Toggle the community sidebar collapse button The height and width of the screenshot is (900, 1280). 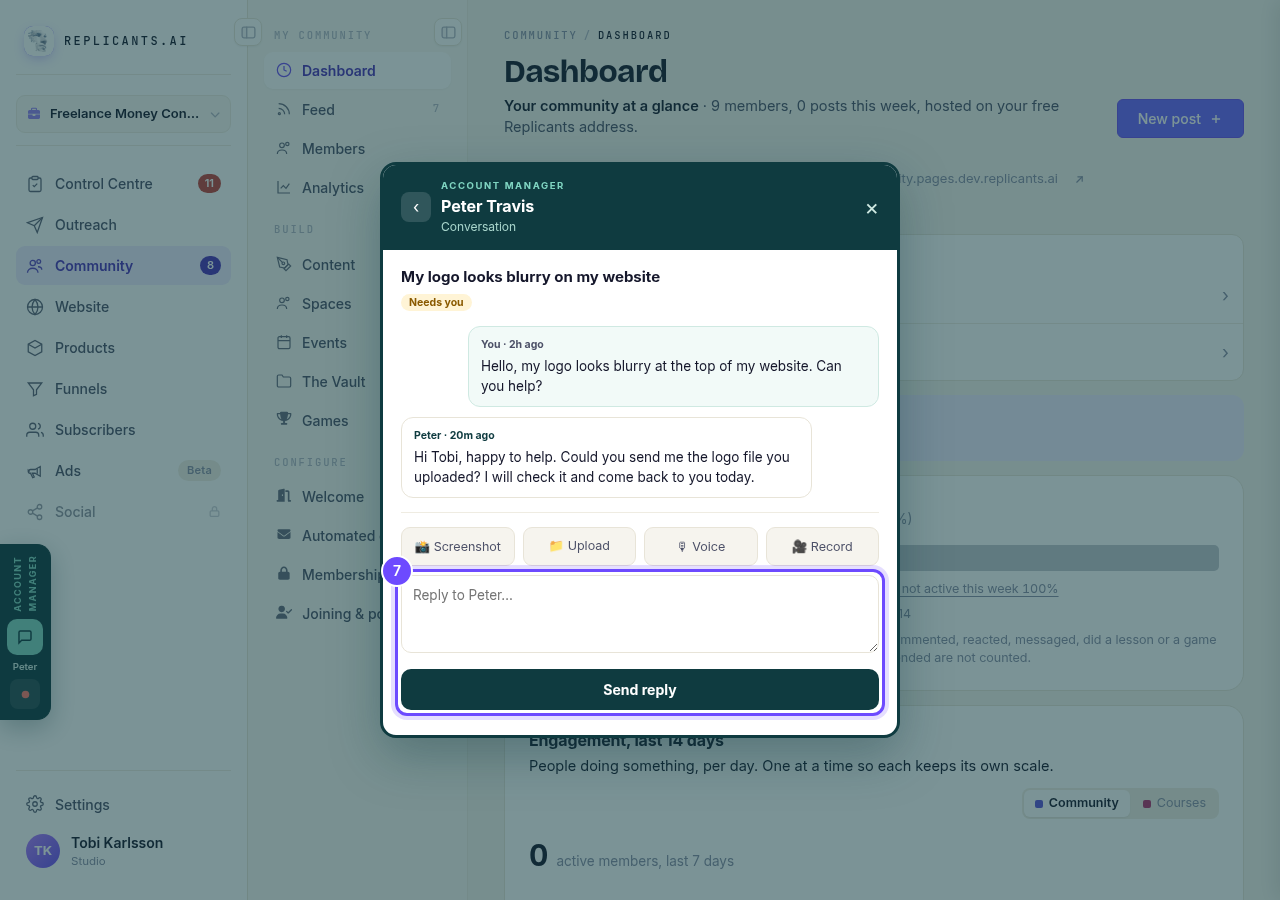click(x=448, y=32)
